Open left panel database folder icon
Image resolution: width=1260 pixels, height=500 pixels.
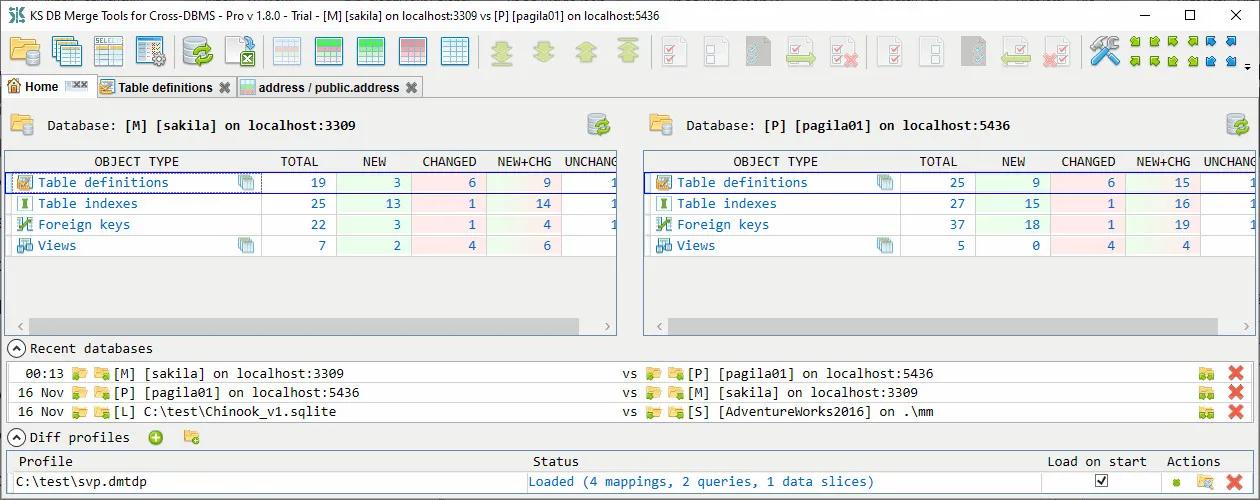click(21, 124)
